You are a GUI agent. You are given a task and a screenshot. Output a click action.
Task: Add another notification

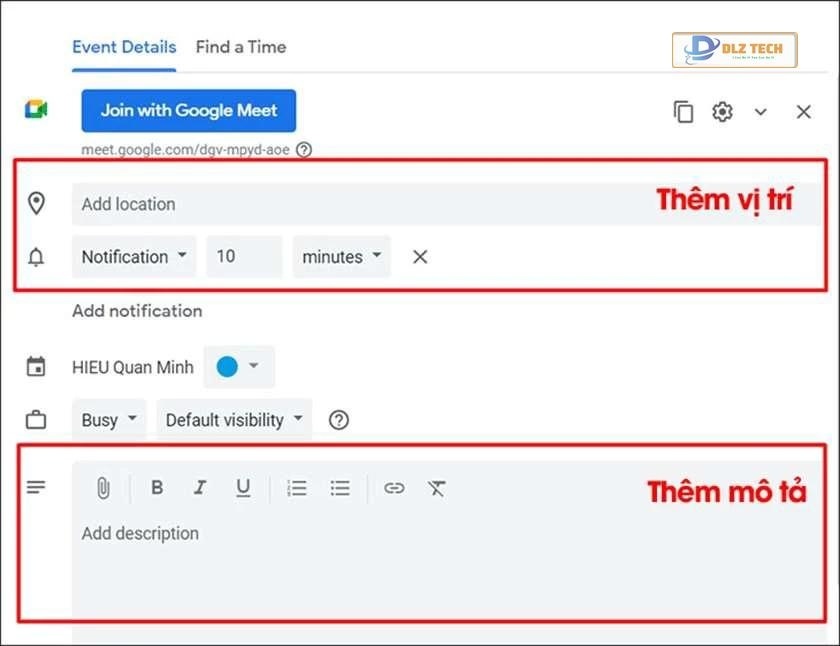[x=137, y=311]
